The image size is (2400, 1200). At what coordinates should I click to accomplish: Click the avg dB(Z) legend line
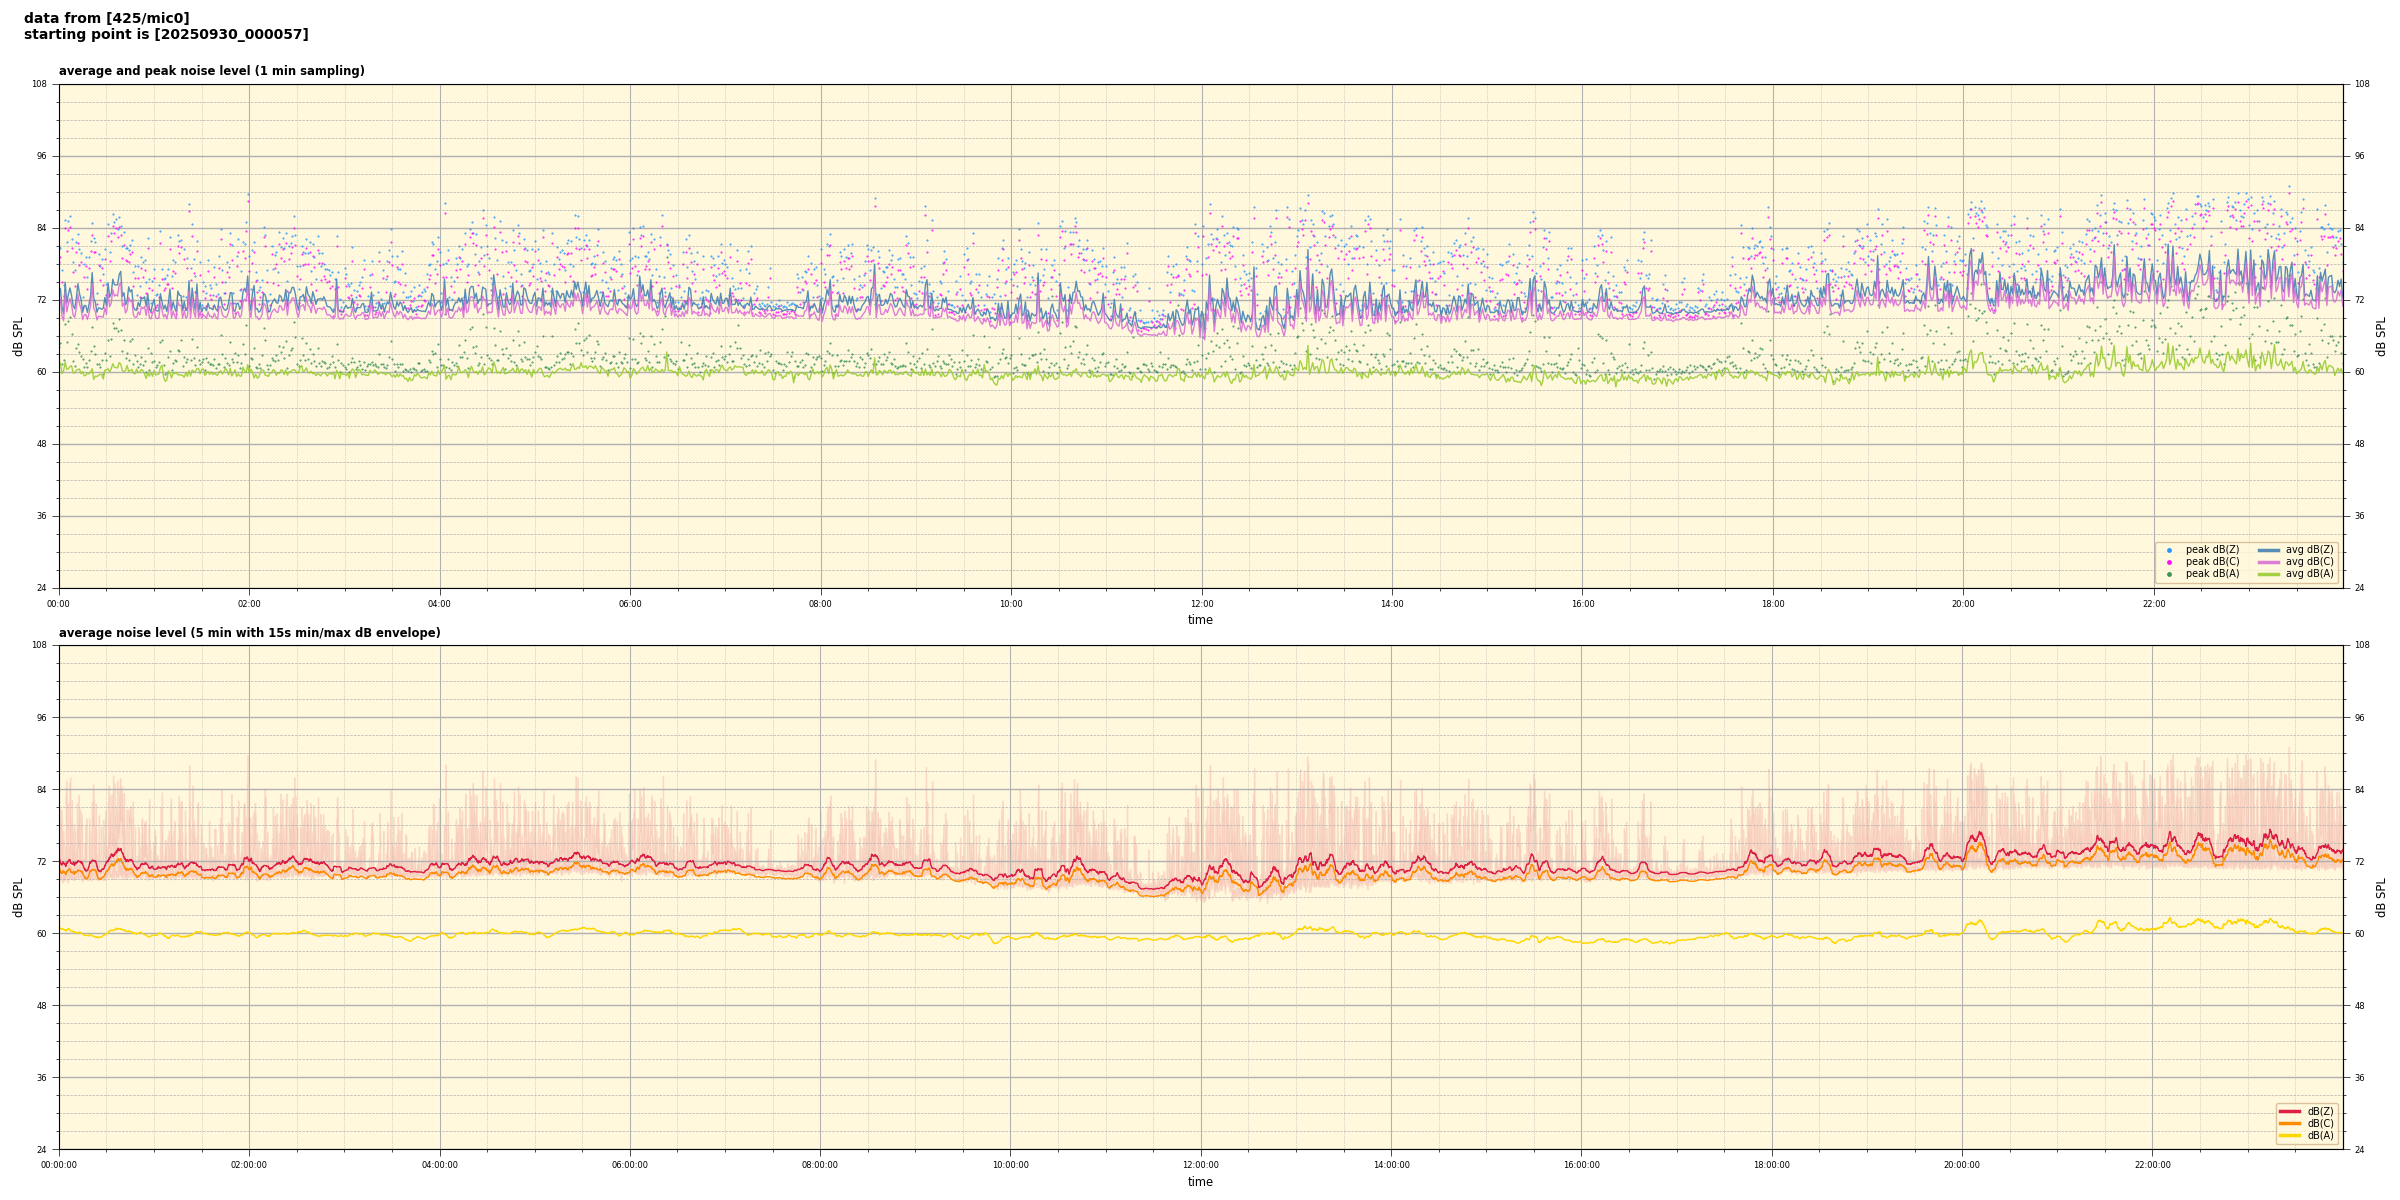(x=2269, y=550)
